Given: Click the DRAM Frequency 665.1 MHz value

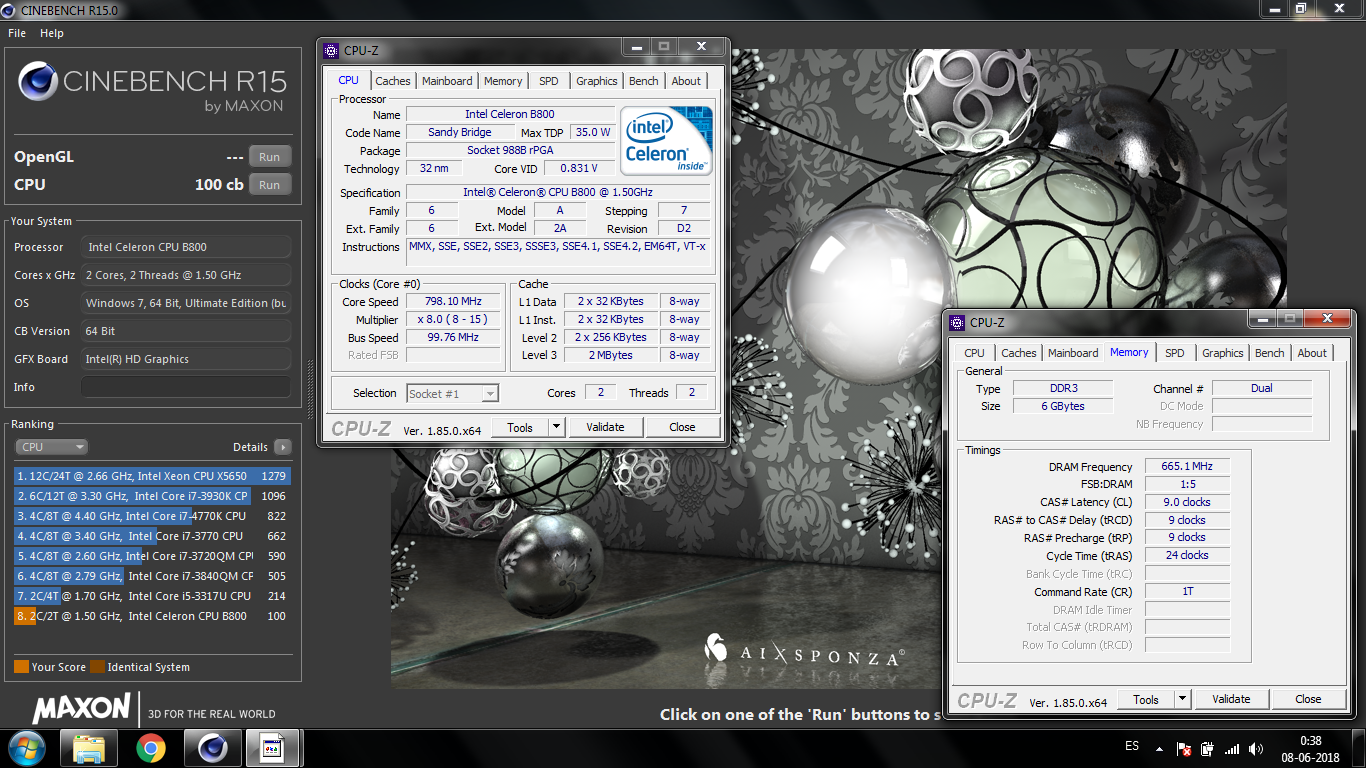Looking at the screenshot, I should tap(1187, 467).
